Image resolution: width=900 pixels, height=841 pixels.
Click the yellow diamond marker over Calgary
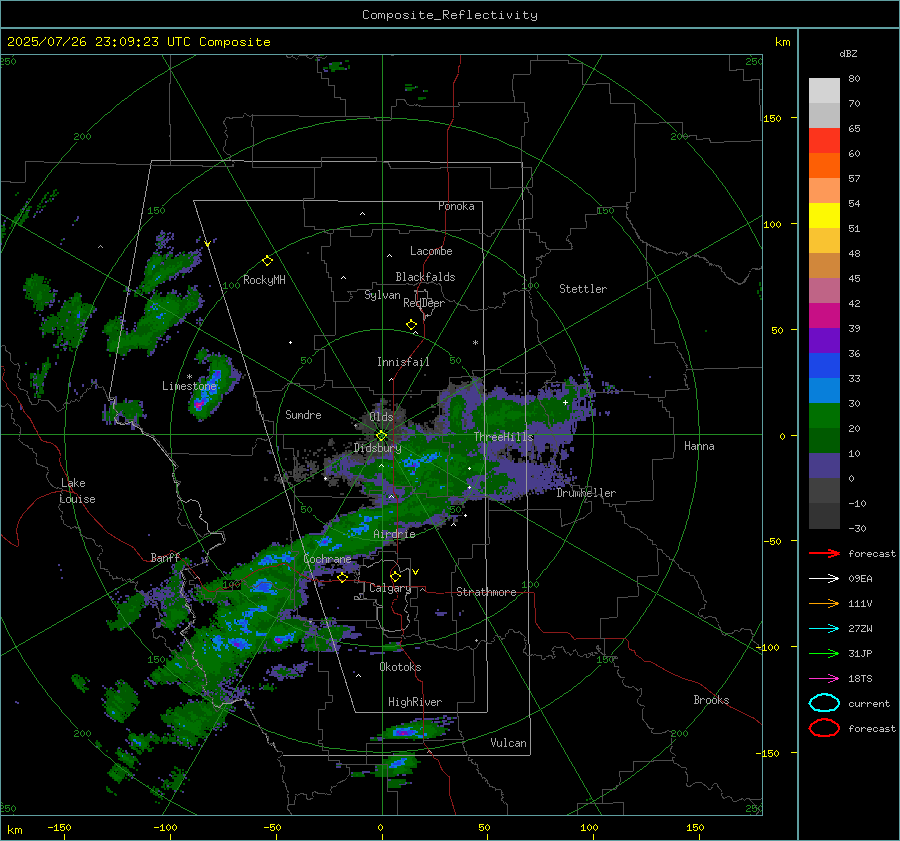[x=395, y=576]
